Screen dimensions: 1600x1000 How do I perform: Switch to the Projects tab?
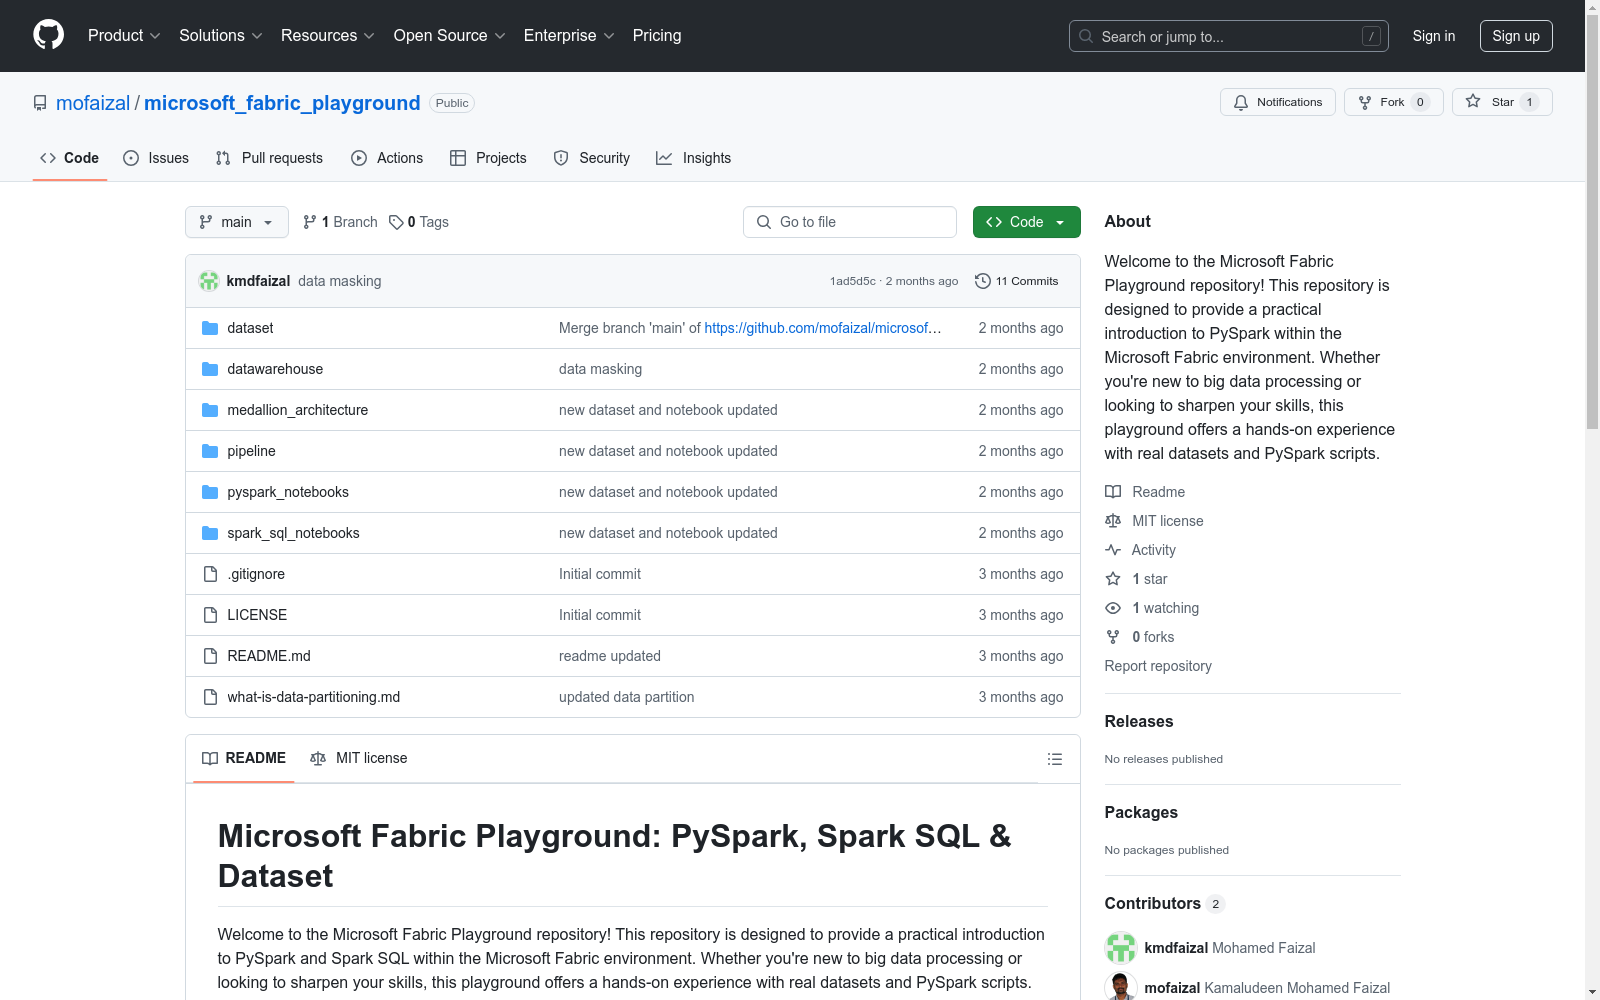(488, 158)
